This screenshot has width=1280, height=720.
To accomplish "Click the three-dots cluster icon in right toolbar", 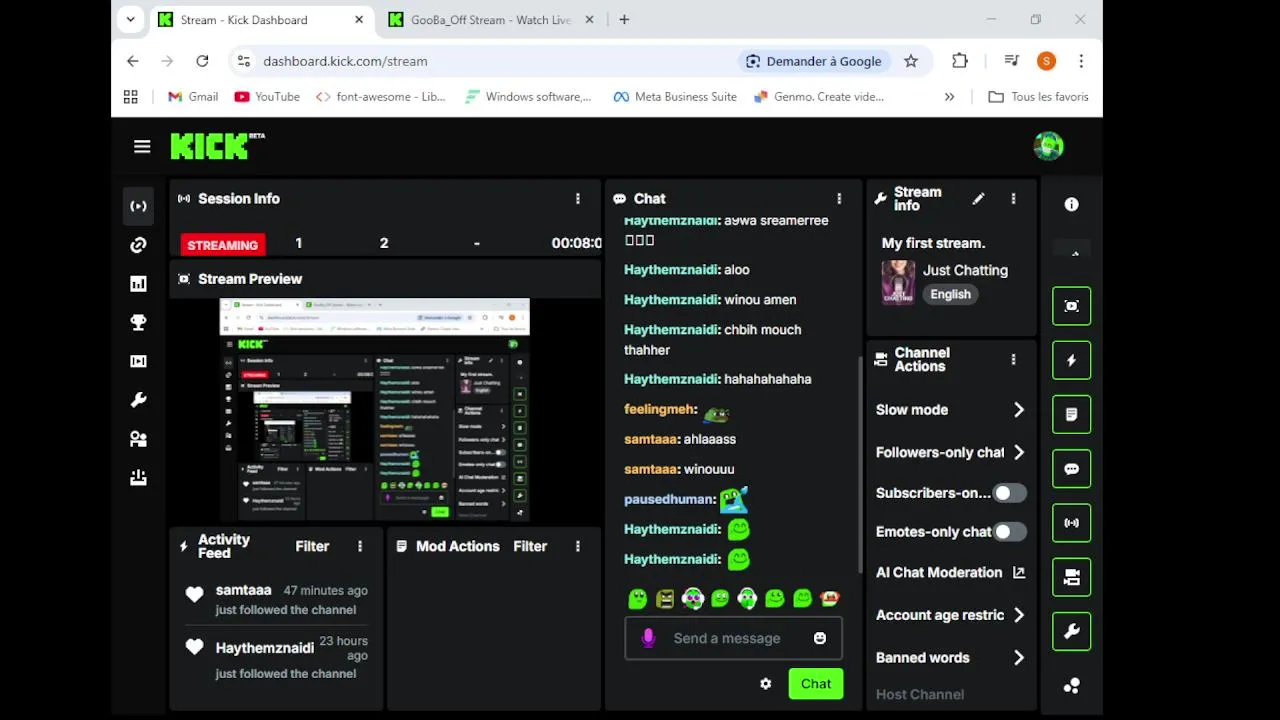I will click(1071, 686).
